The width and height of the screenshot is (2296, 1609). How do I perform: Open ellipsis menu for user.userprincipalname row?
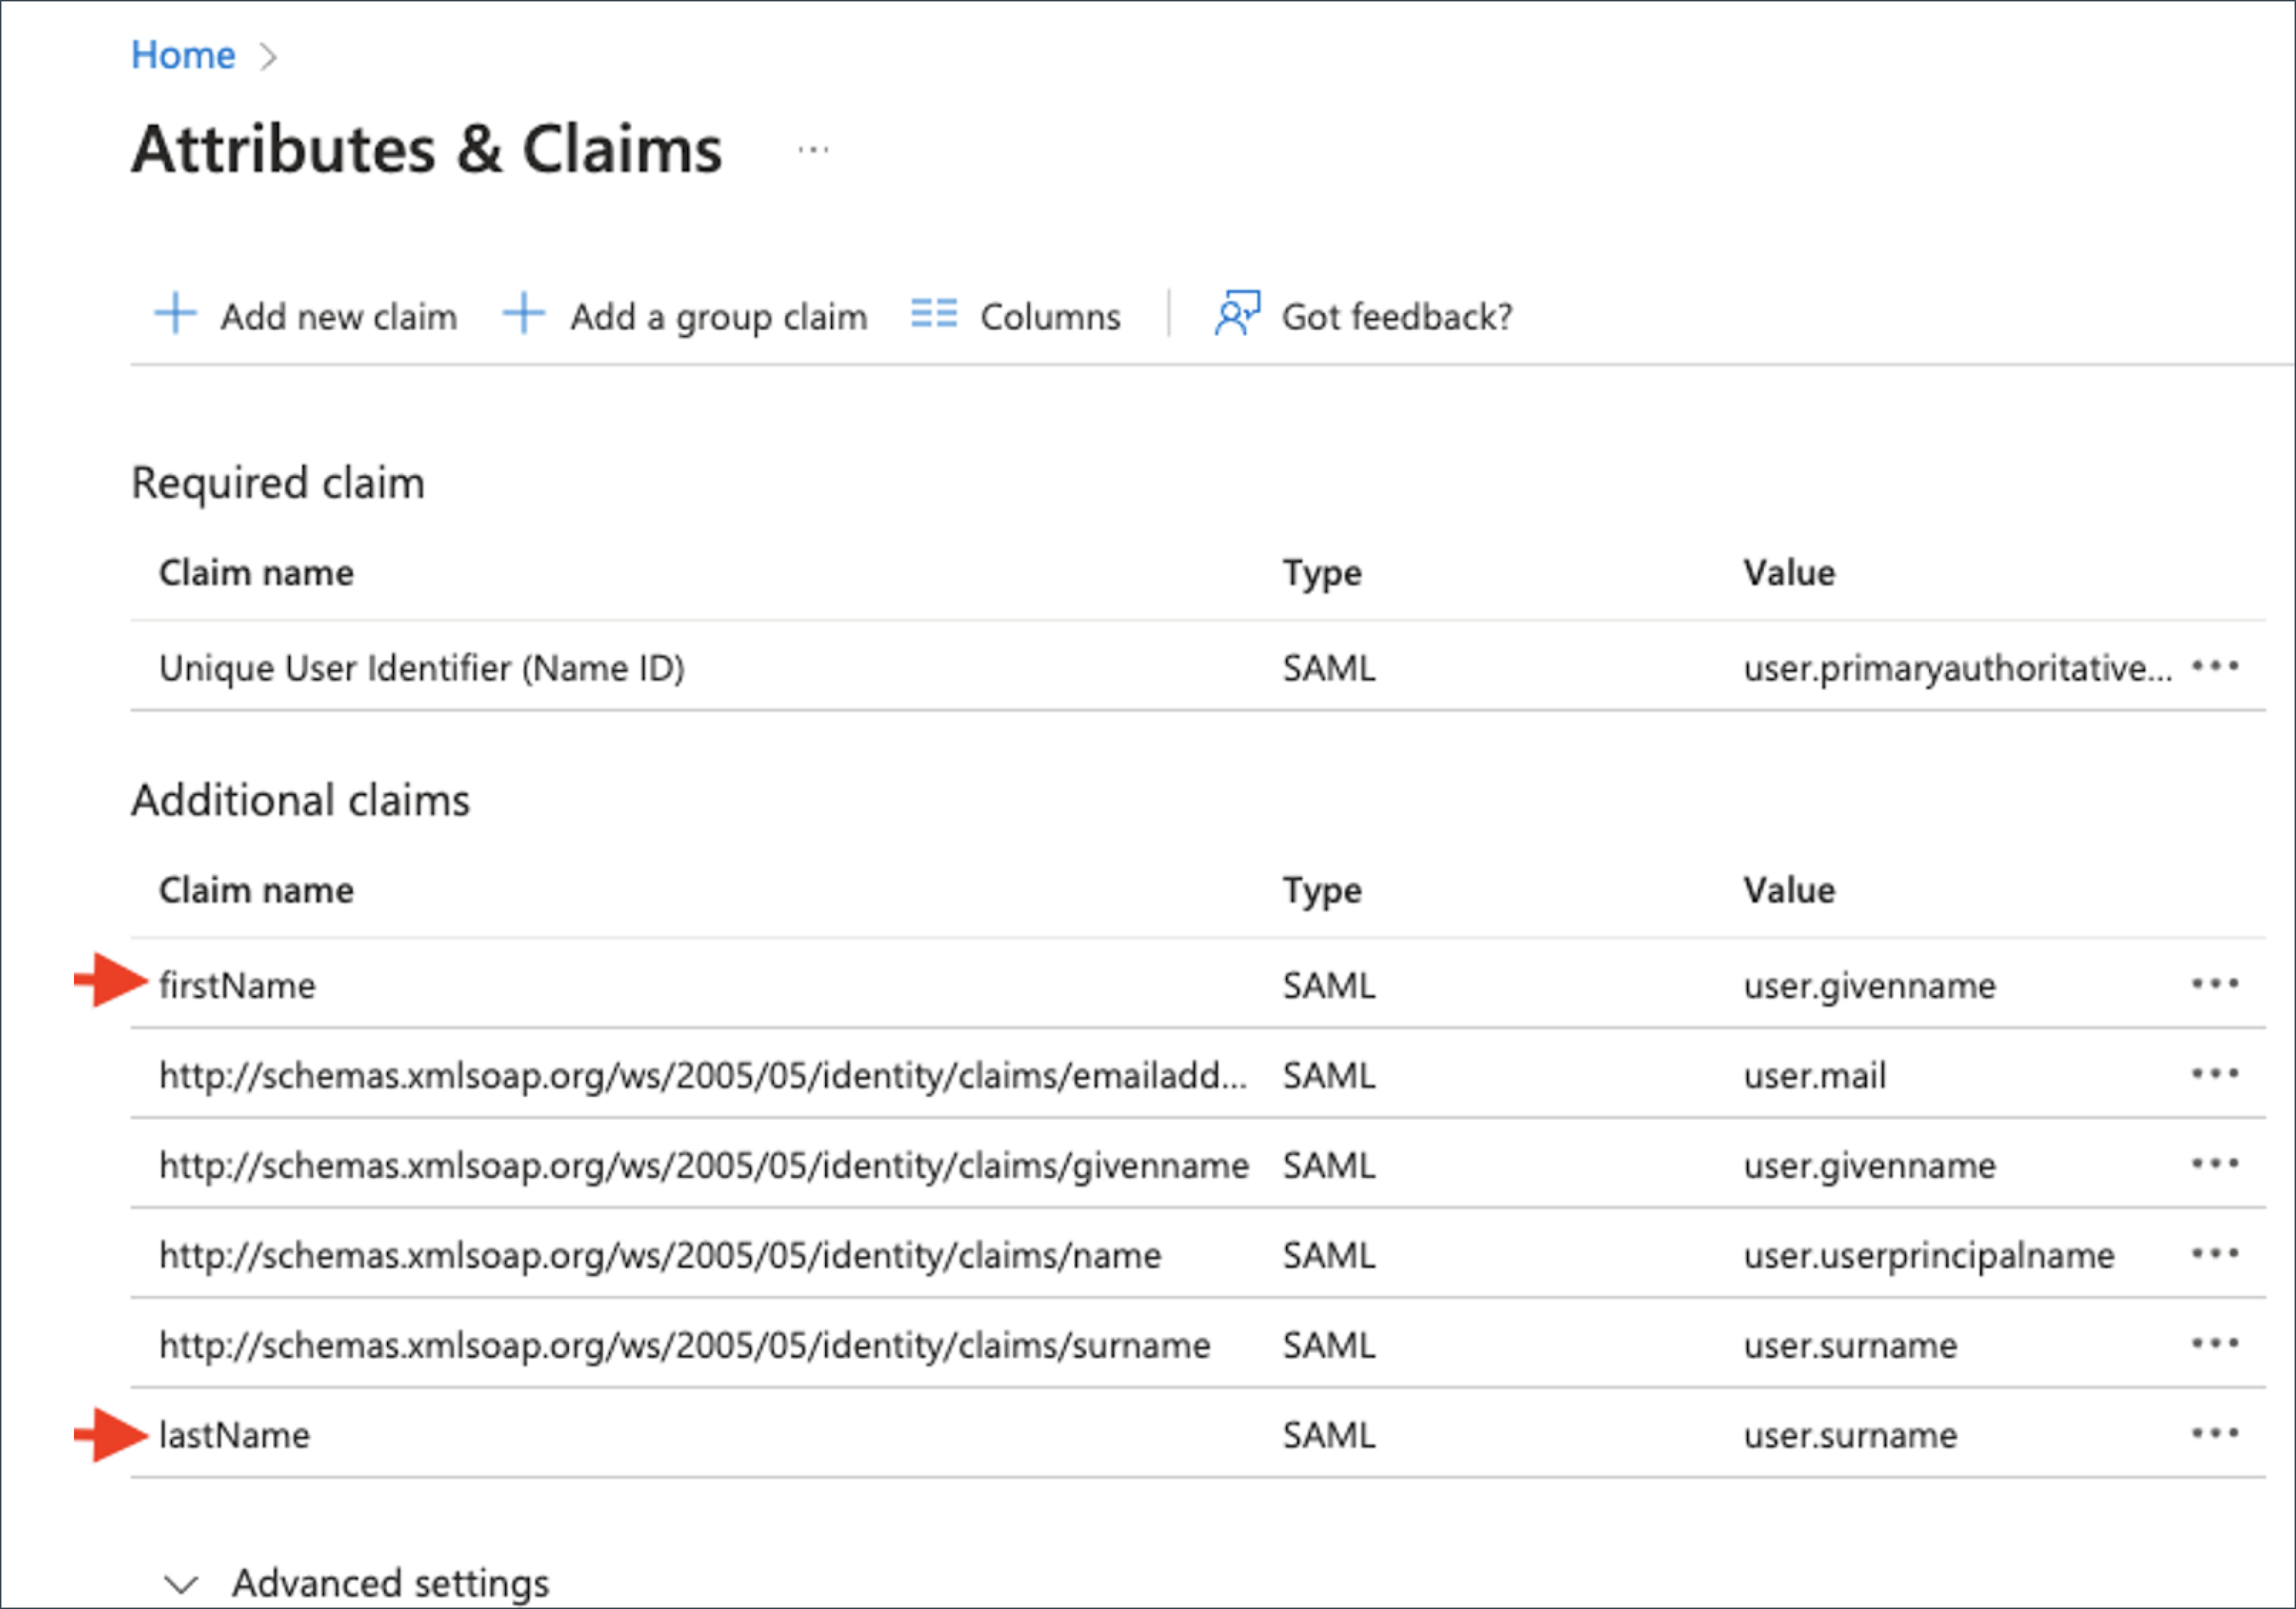[x=2214, y=1254]
